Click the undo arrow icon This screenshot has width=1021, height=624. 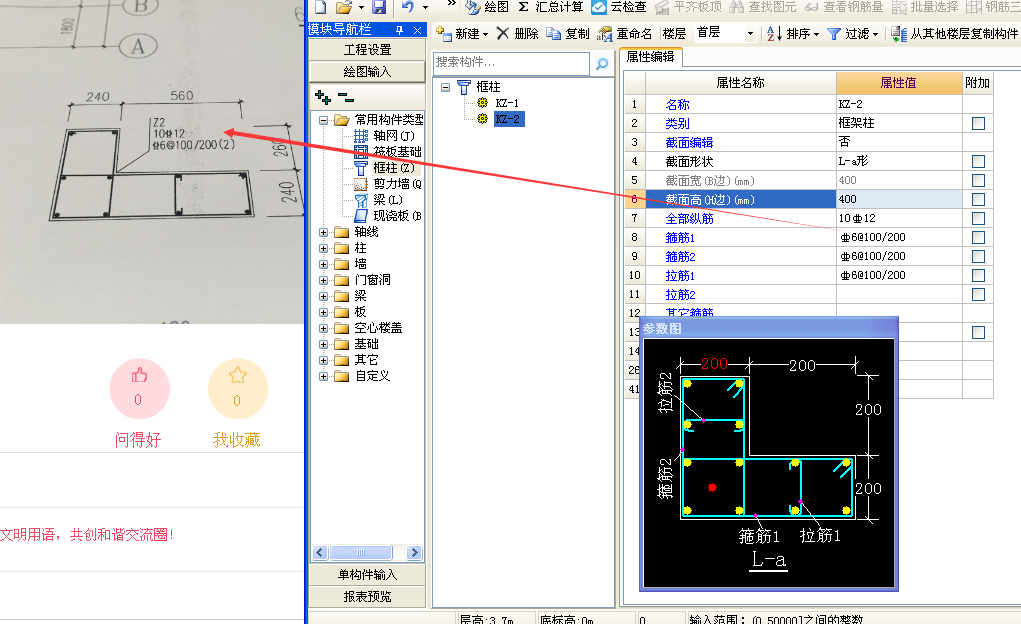[x=408, y=7]
